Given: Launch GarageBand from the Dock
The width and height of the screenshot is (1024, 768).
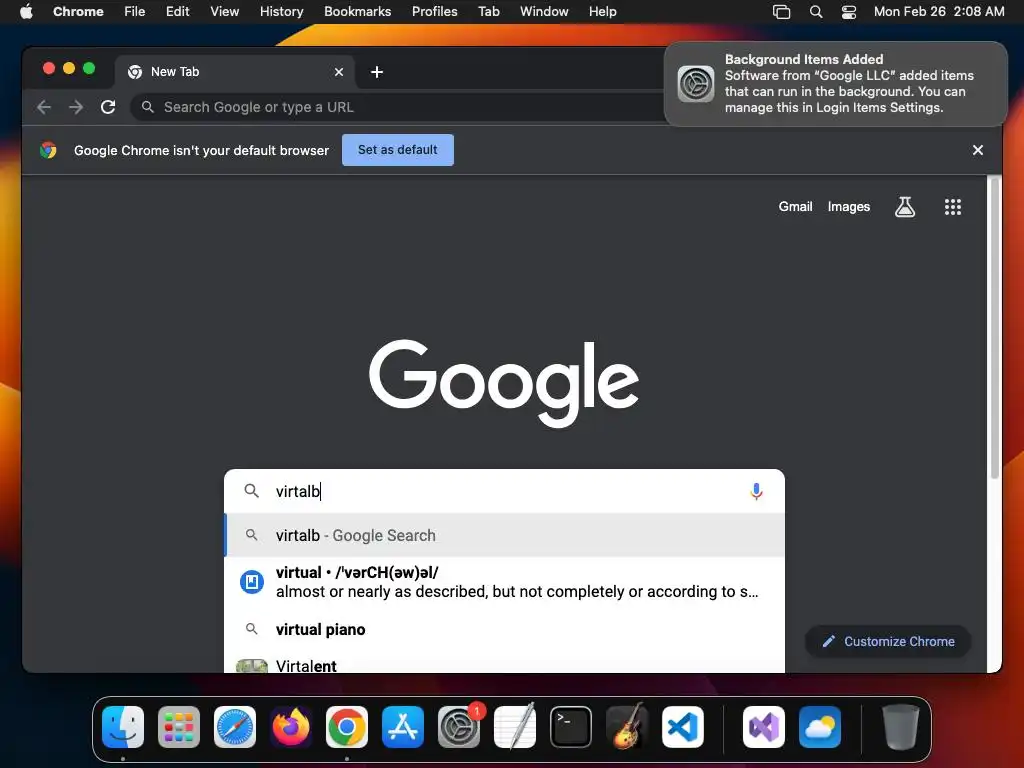Looking at the screenshot, I should [627, 727].
